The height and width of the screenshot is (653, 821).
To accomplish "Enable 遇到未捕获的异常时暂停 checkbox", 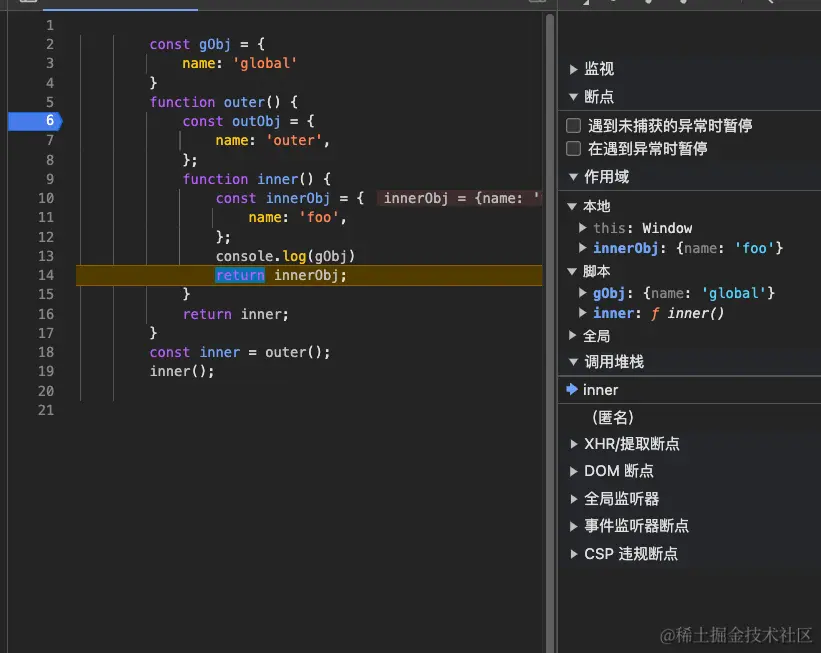I will [x=573, y=126].
